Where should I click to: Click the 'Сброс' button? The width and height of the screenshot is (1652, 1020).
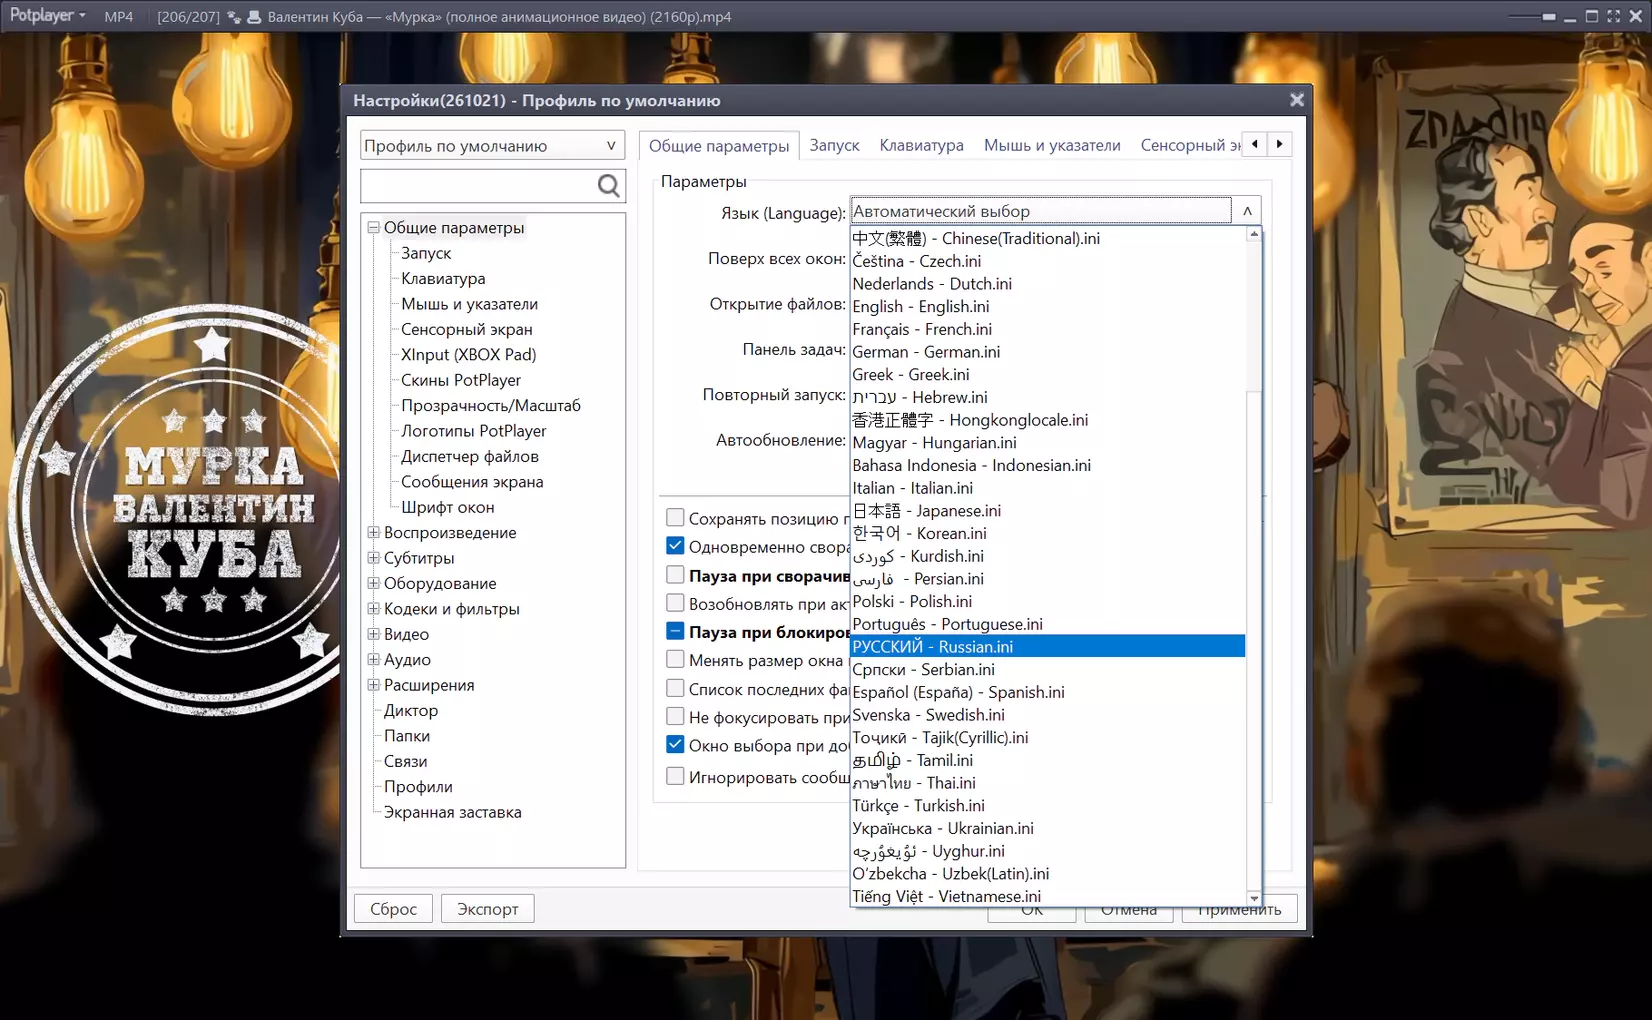pos(393,909)
